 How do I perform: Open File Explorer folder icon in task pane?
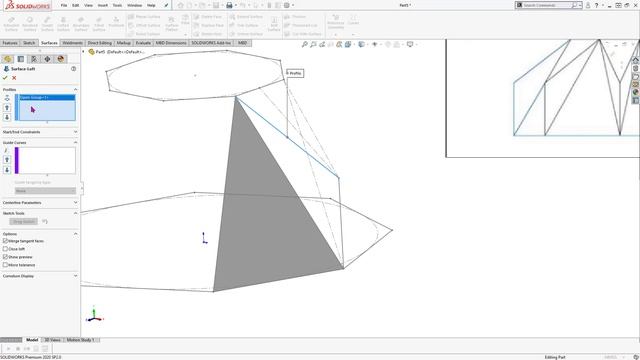tap(636, 76)
